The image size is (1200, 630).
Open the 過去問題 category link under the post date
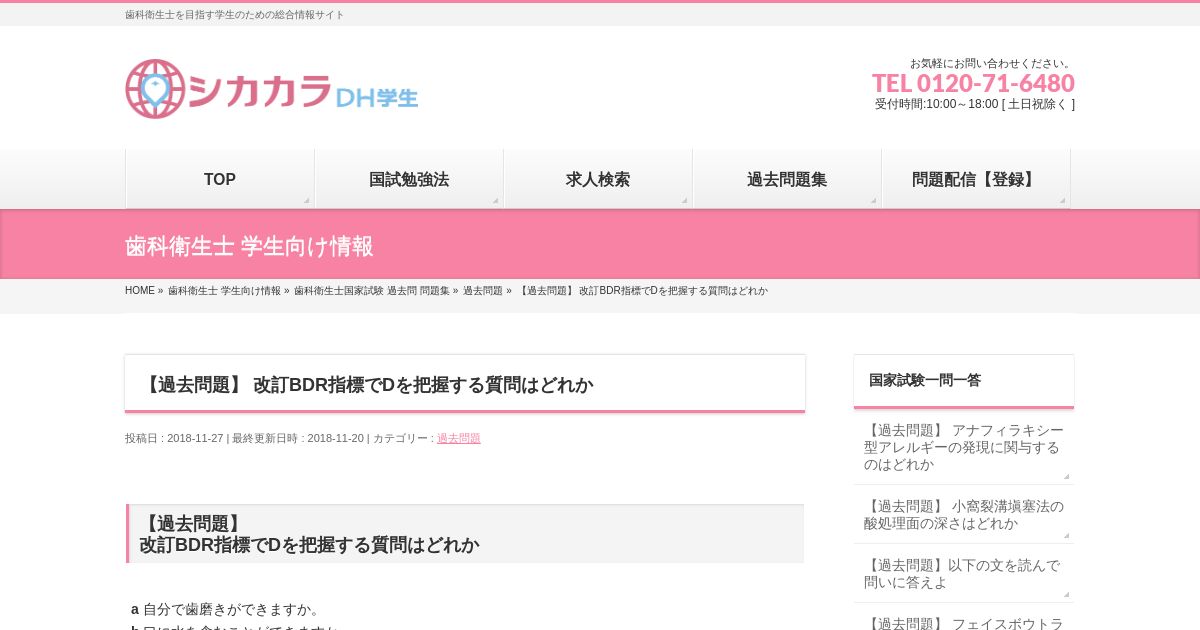[x=459, y=438]
